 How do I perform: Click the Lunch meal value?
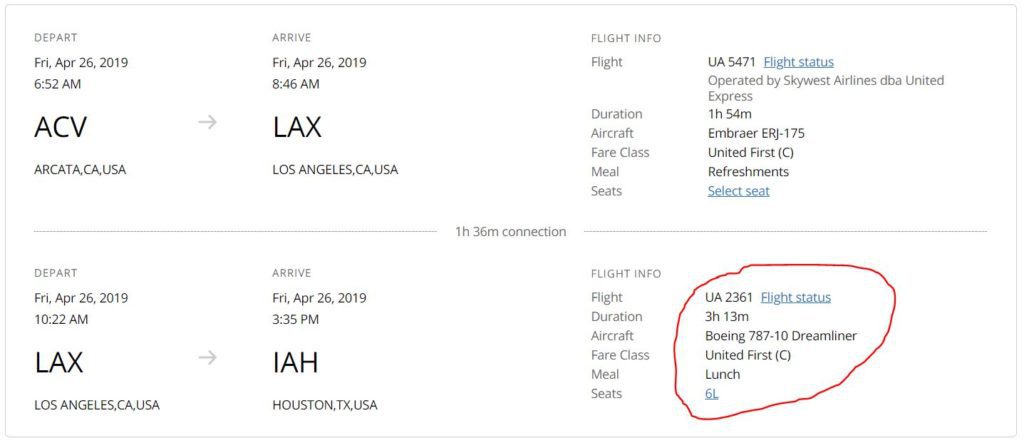point(722,374)
